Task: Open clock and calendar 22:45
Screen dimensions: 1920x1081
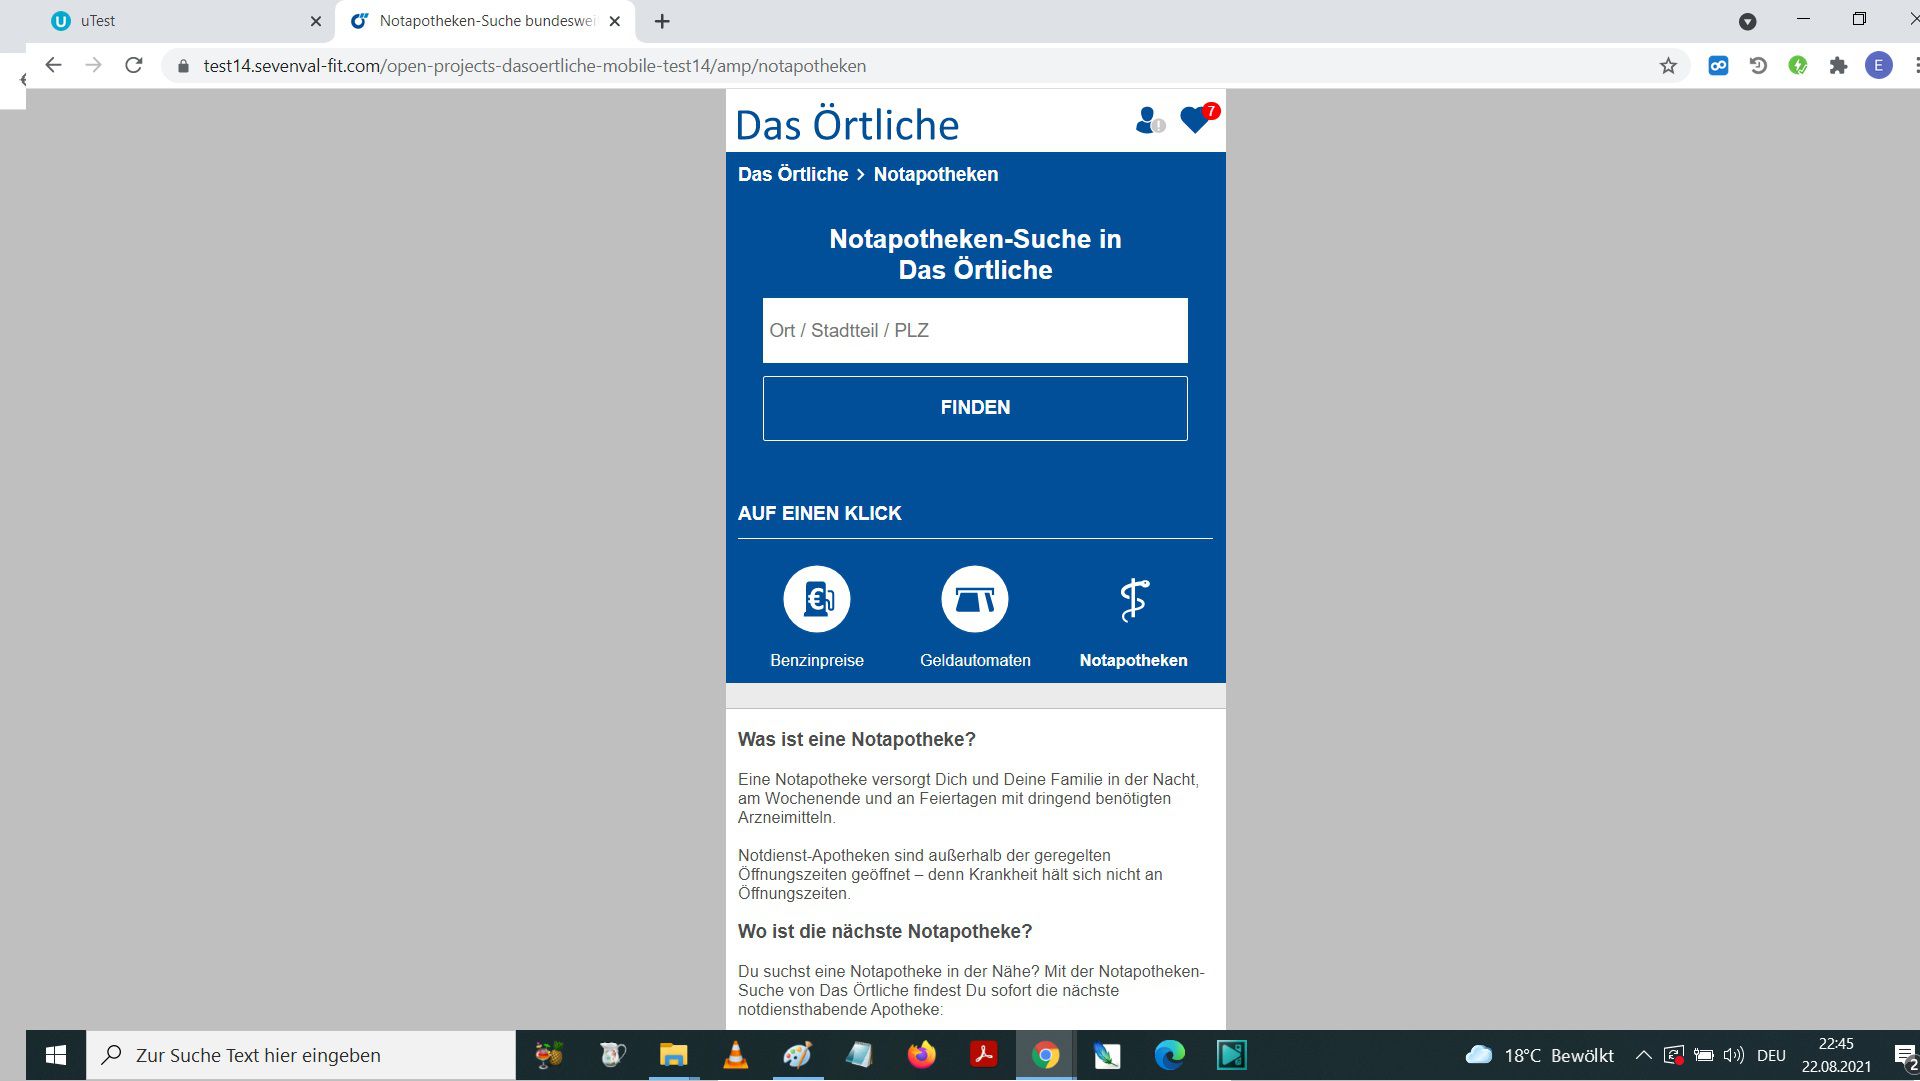Action: coord(1836,1055)
